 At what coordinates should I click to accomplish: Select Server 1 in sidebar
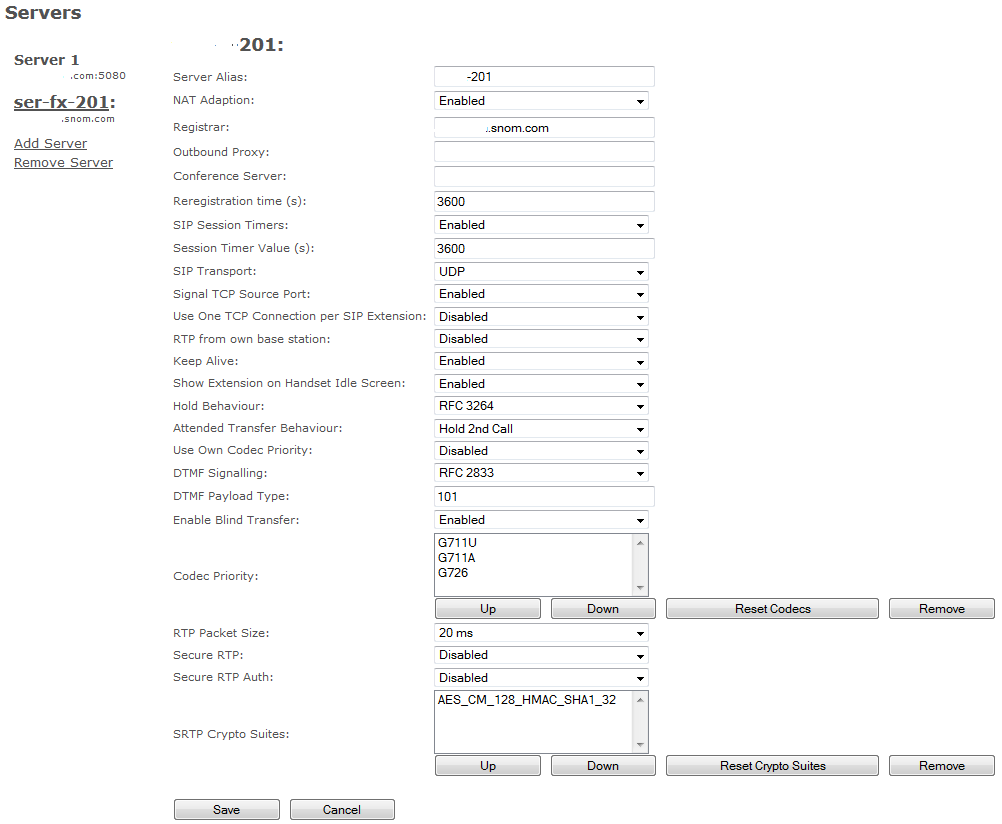(x=47, y=60)
